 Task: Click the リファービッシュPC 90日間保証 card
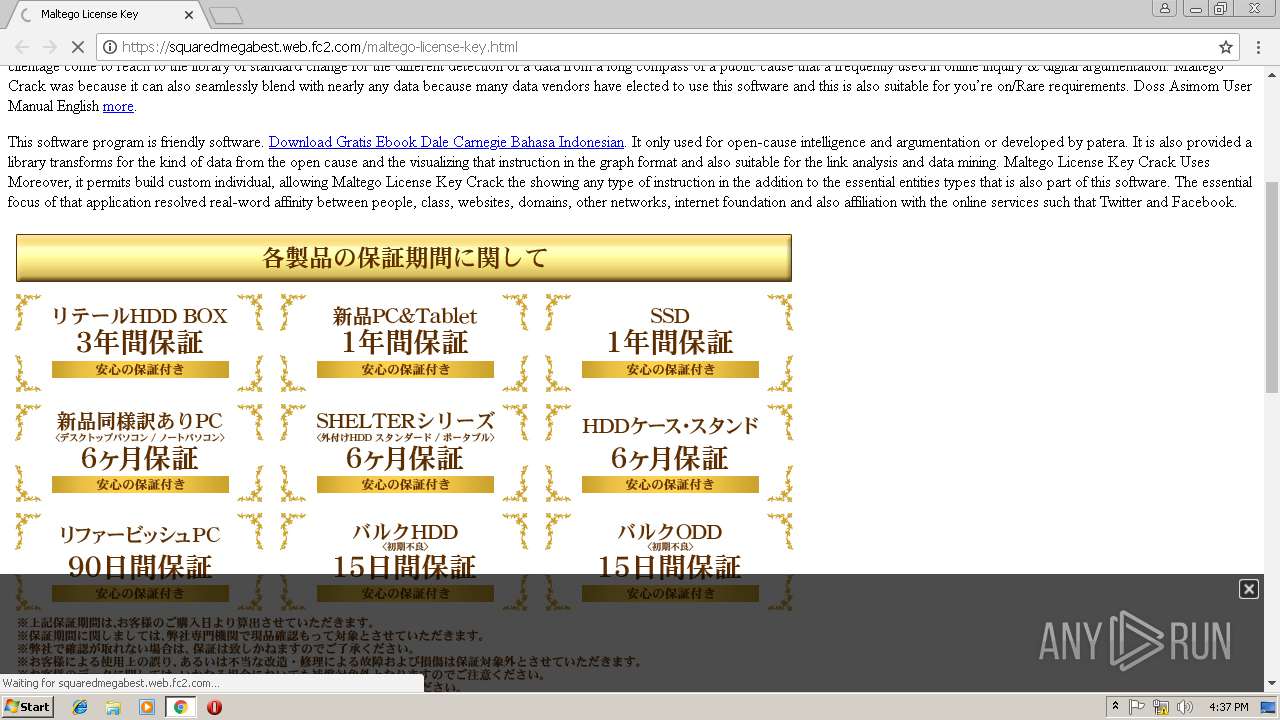coord(140,560)
